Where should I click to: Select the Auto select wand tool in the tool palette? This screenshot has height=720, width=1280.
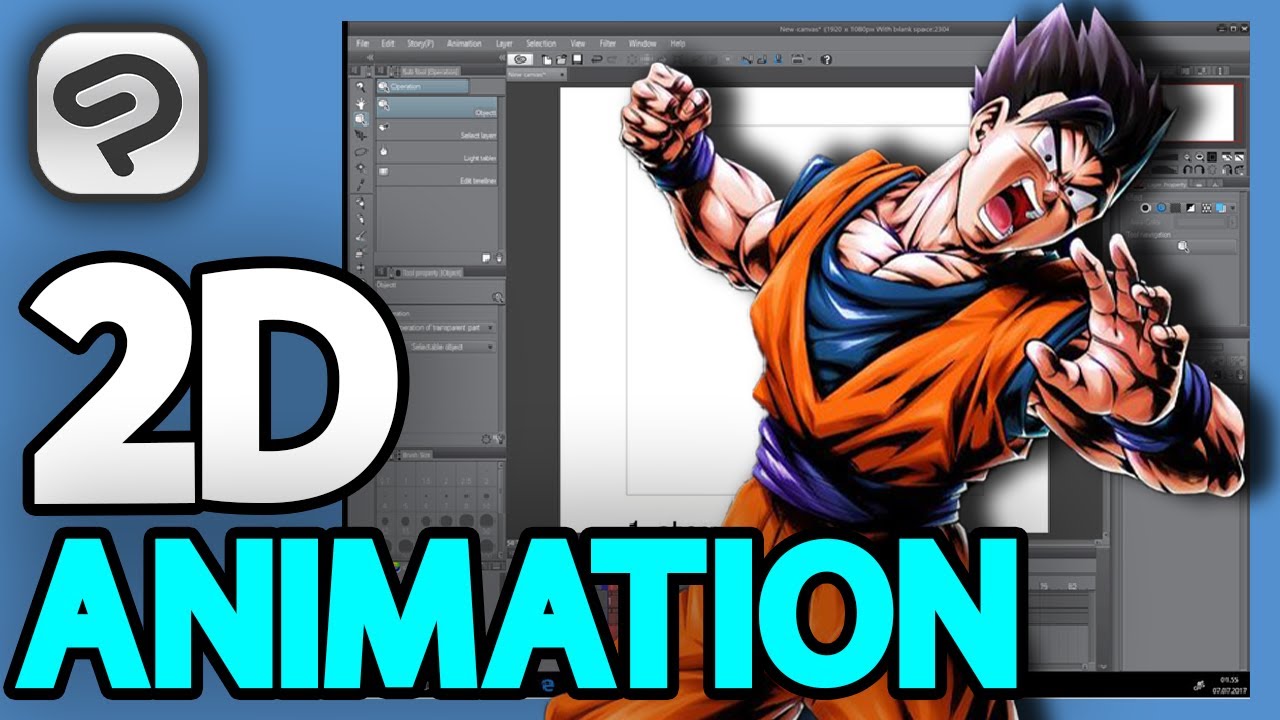[x=360, y=168]
